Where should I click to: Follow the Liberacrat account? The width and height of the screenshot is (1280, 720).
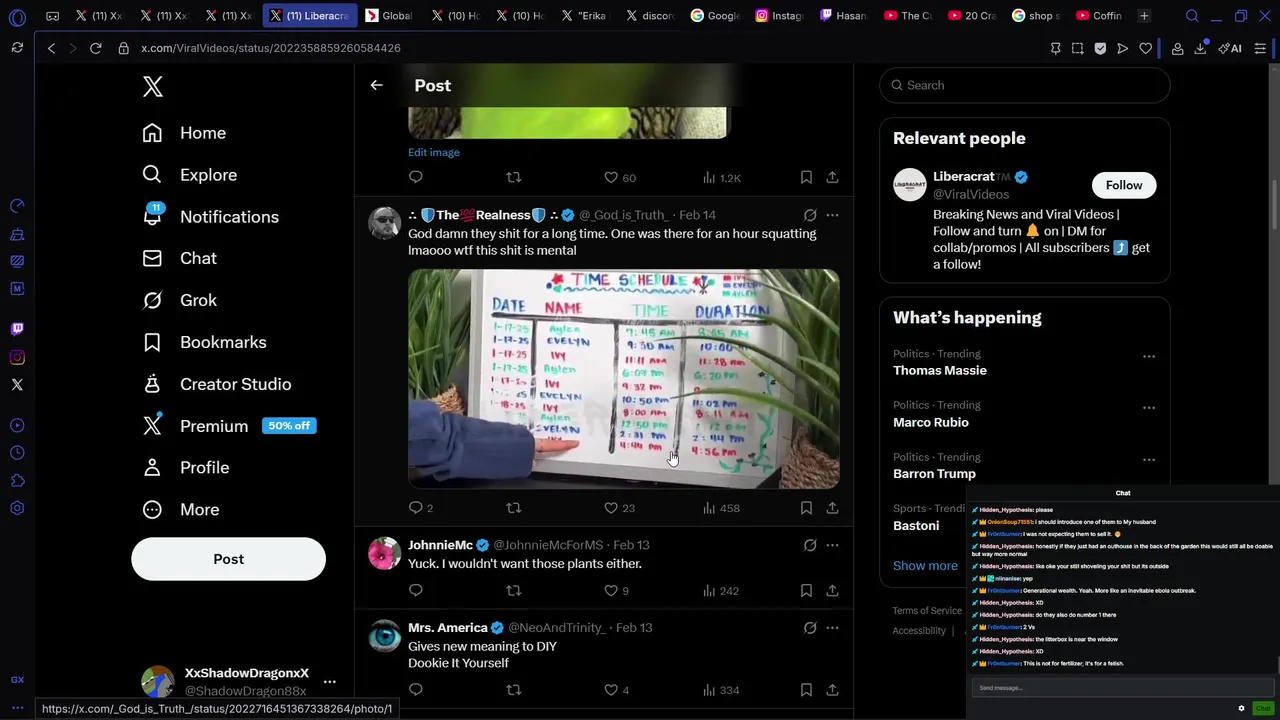[x=1124, y=185]
